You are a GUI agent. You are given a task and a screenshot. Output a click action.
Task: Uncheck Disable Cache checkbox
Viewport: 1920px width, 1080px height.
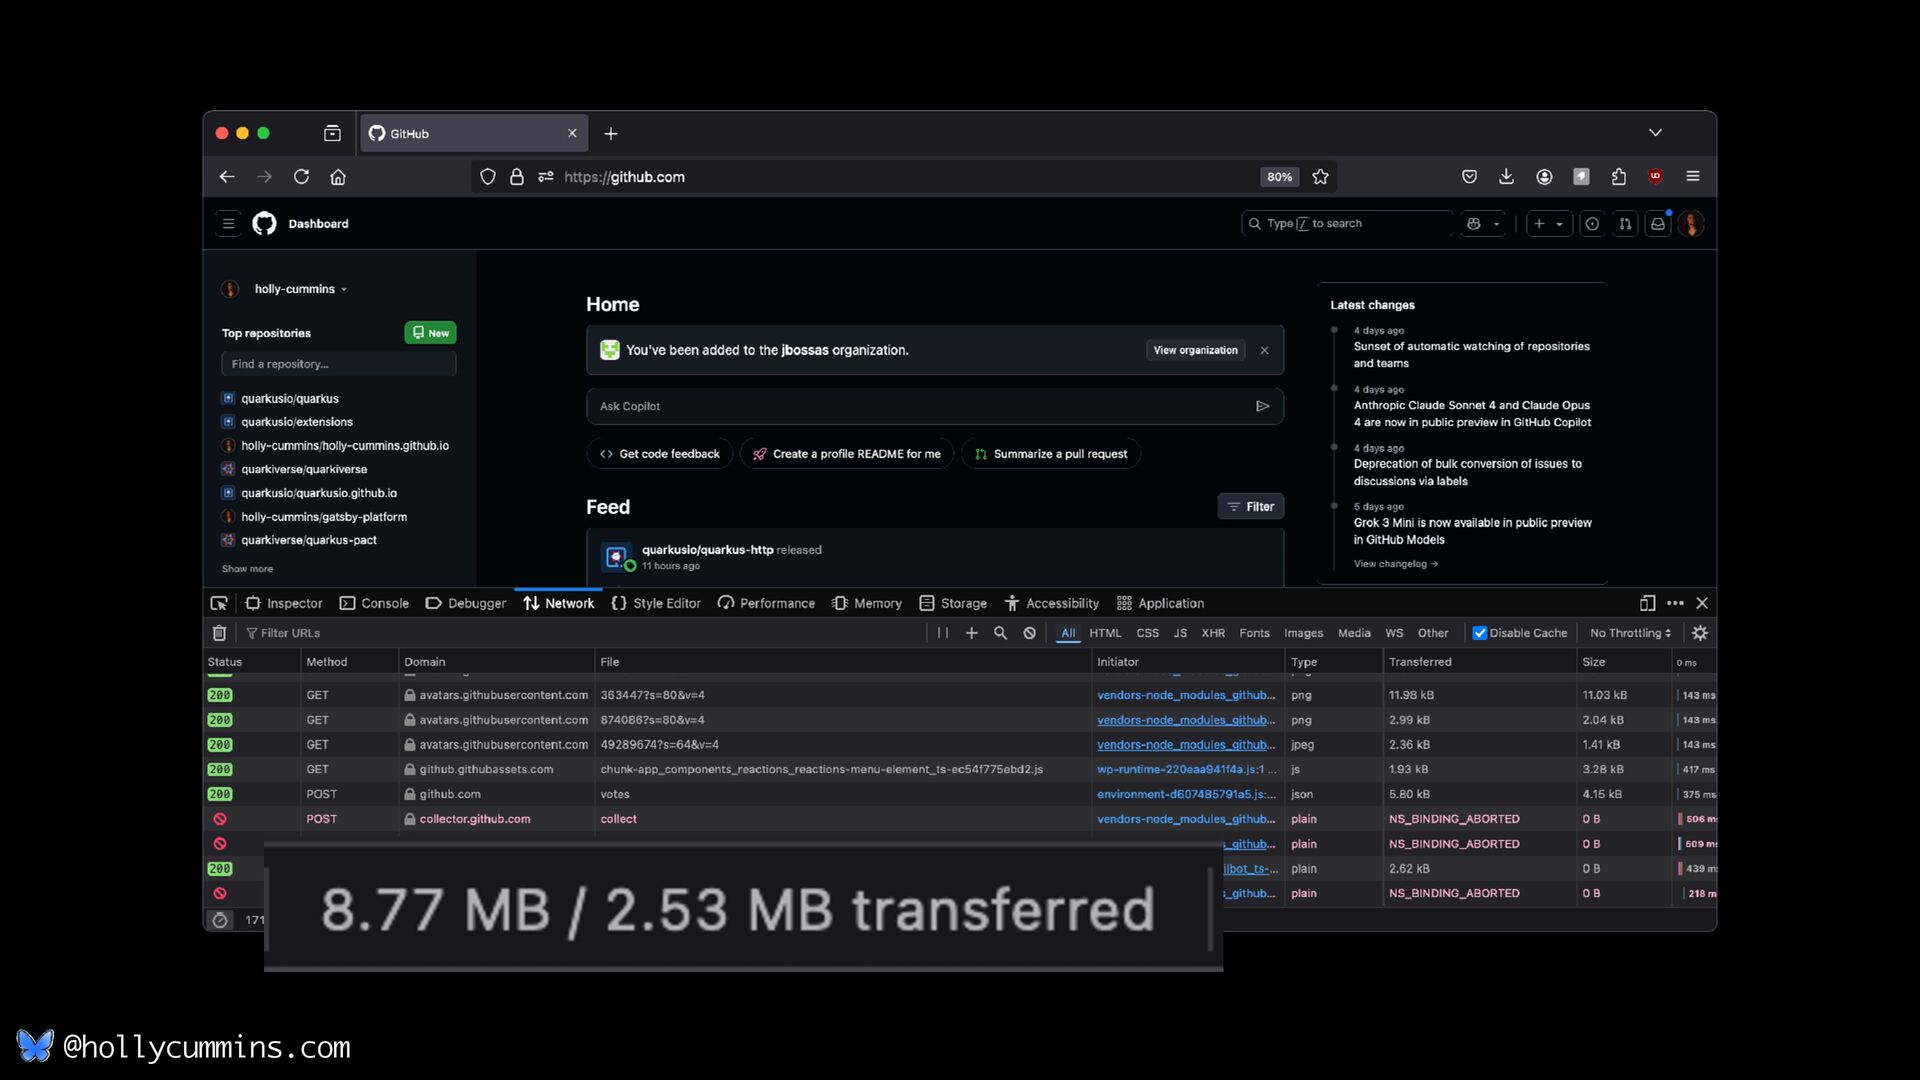(x=1480, y=633)
